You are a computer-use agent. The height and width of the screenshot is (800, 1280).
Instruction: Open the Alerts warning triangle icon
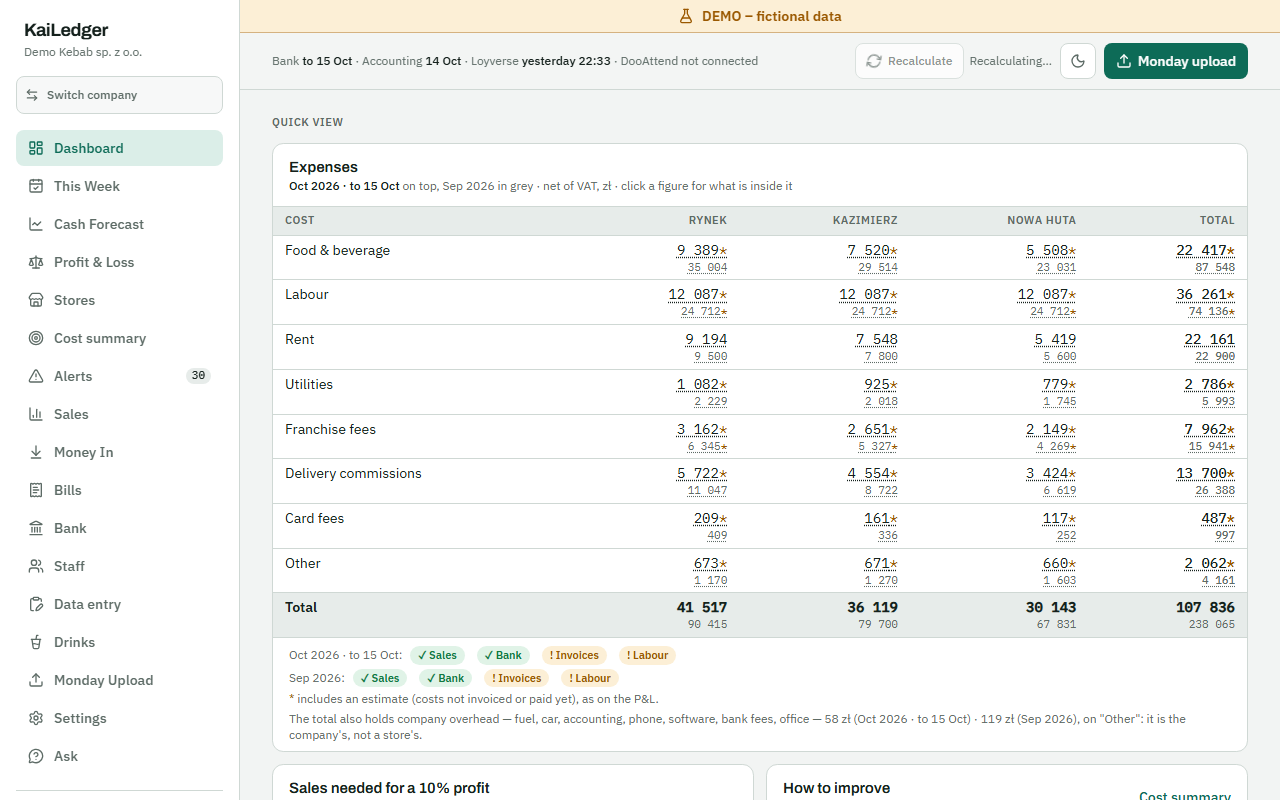click(36, 376)
